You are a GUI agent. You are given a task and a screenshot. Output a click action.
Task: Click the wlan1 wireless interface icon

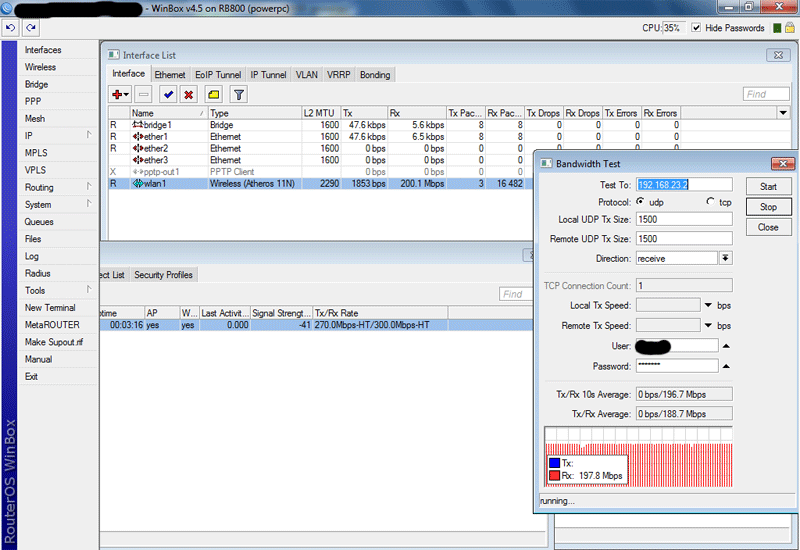pos(138,183)
